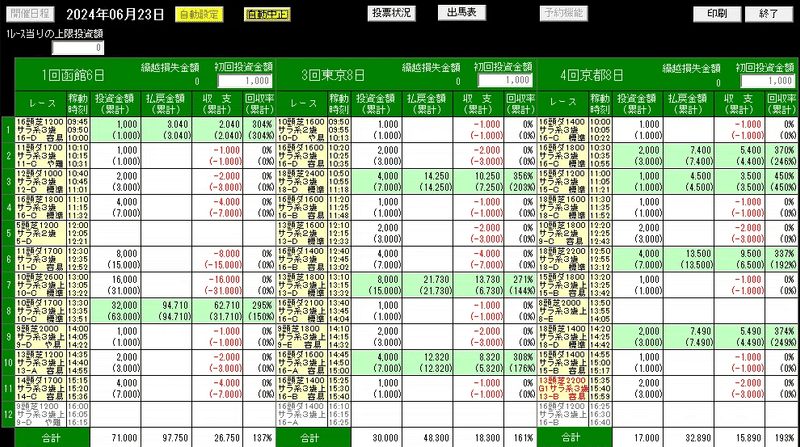
Task: Click the yellow 自動中止 button
Action: tap(267, 14)
